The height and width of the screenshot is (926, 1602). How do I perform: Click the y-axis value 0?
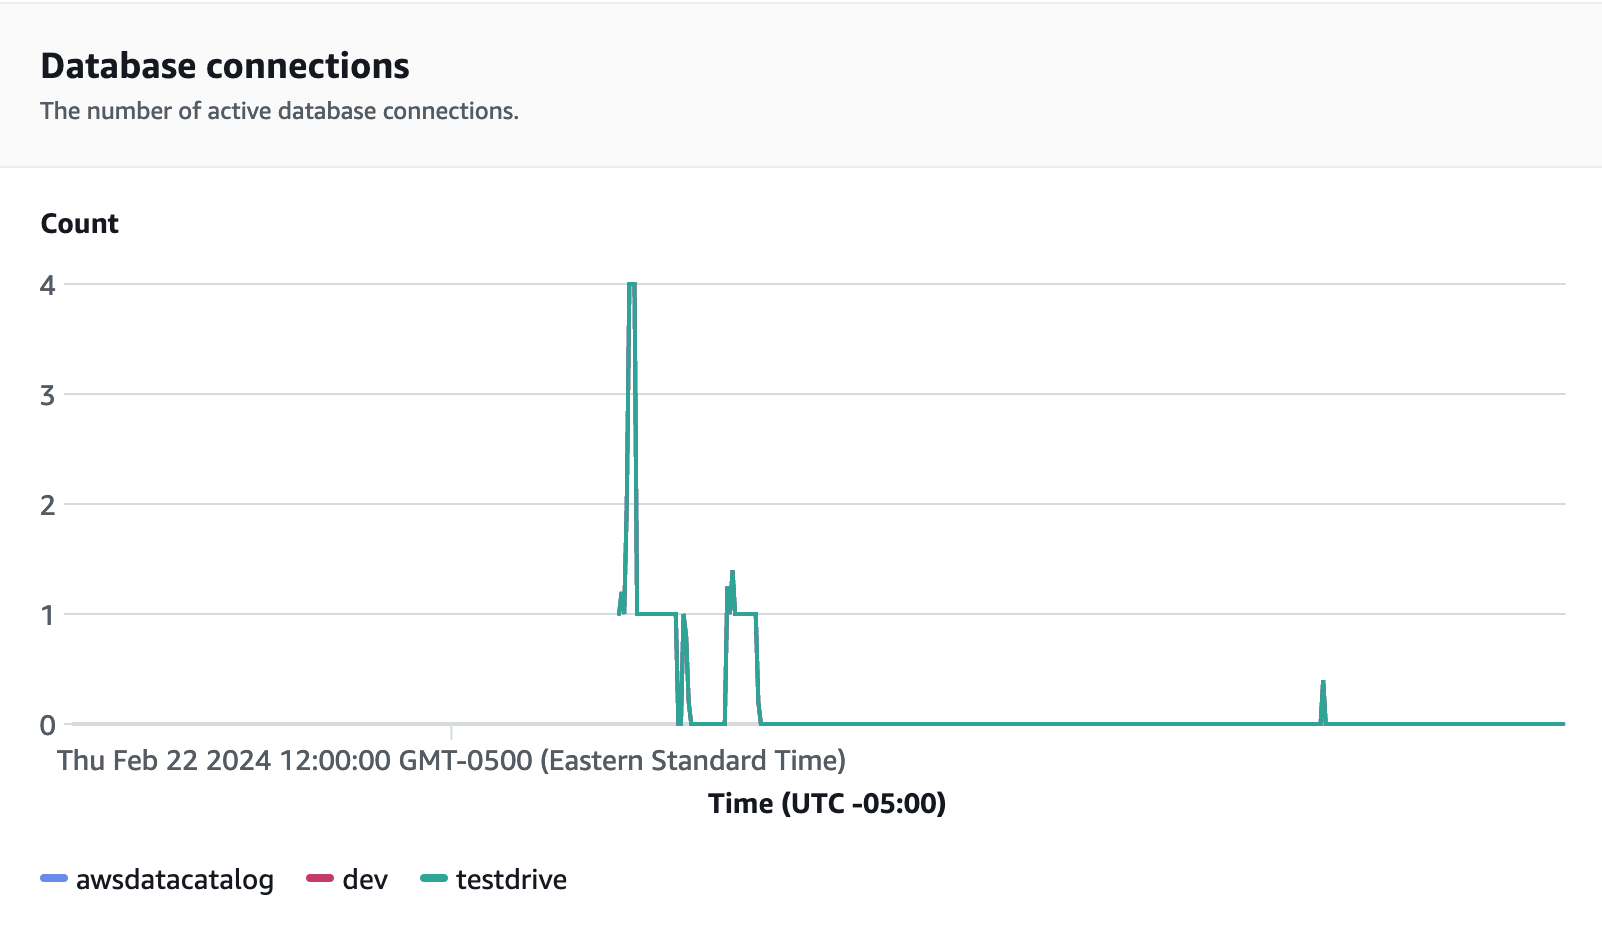pyautogui.click(x=47, y=725)
